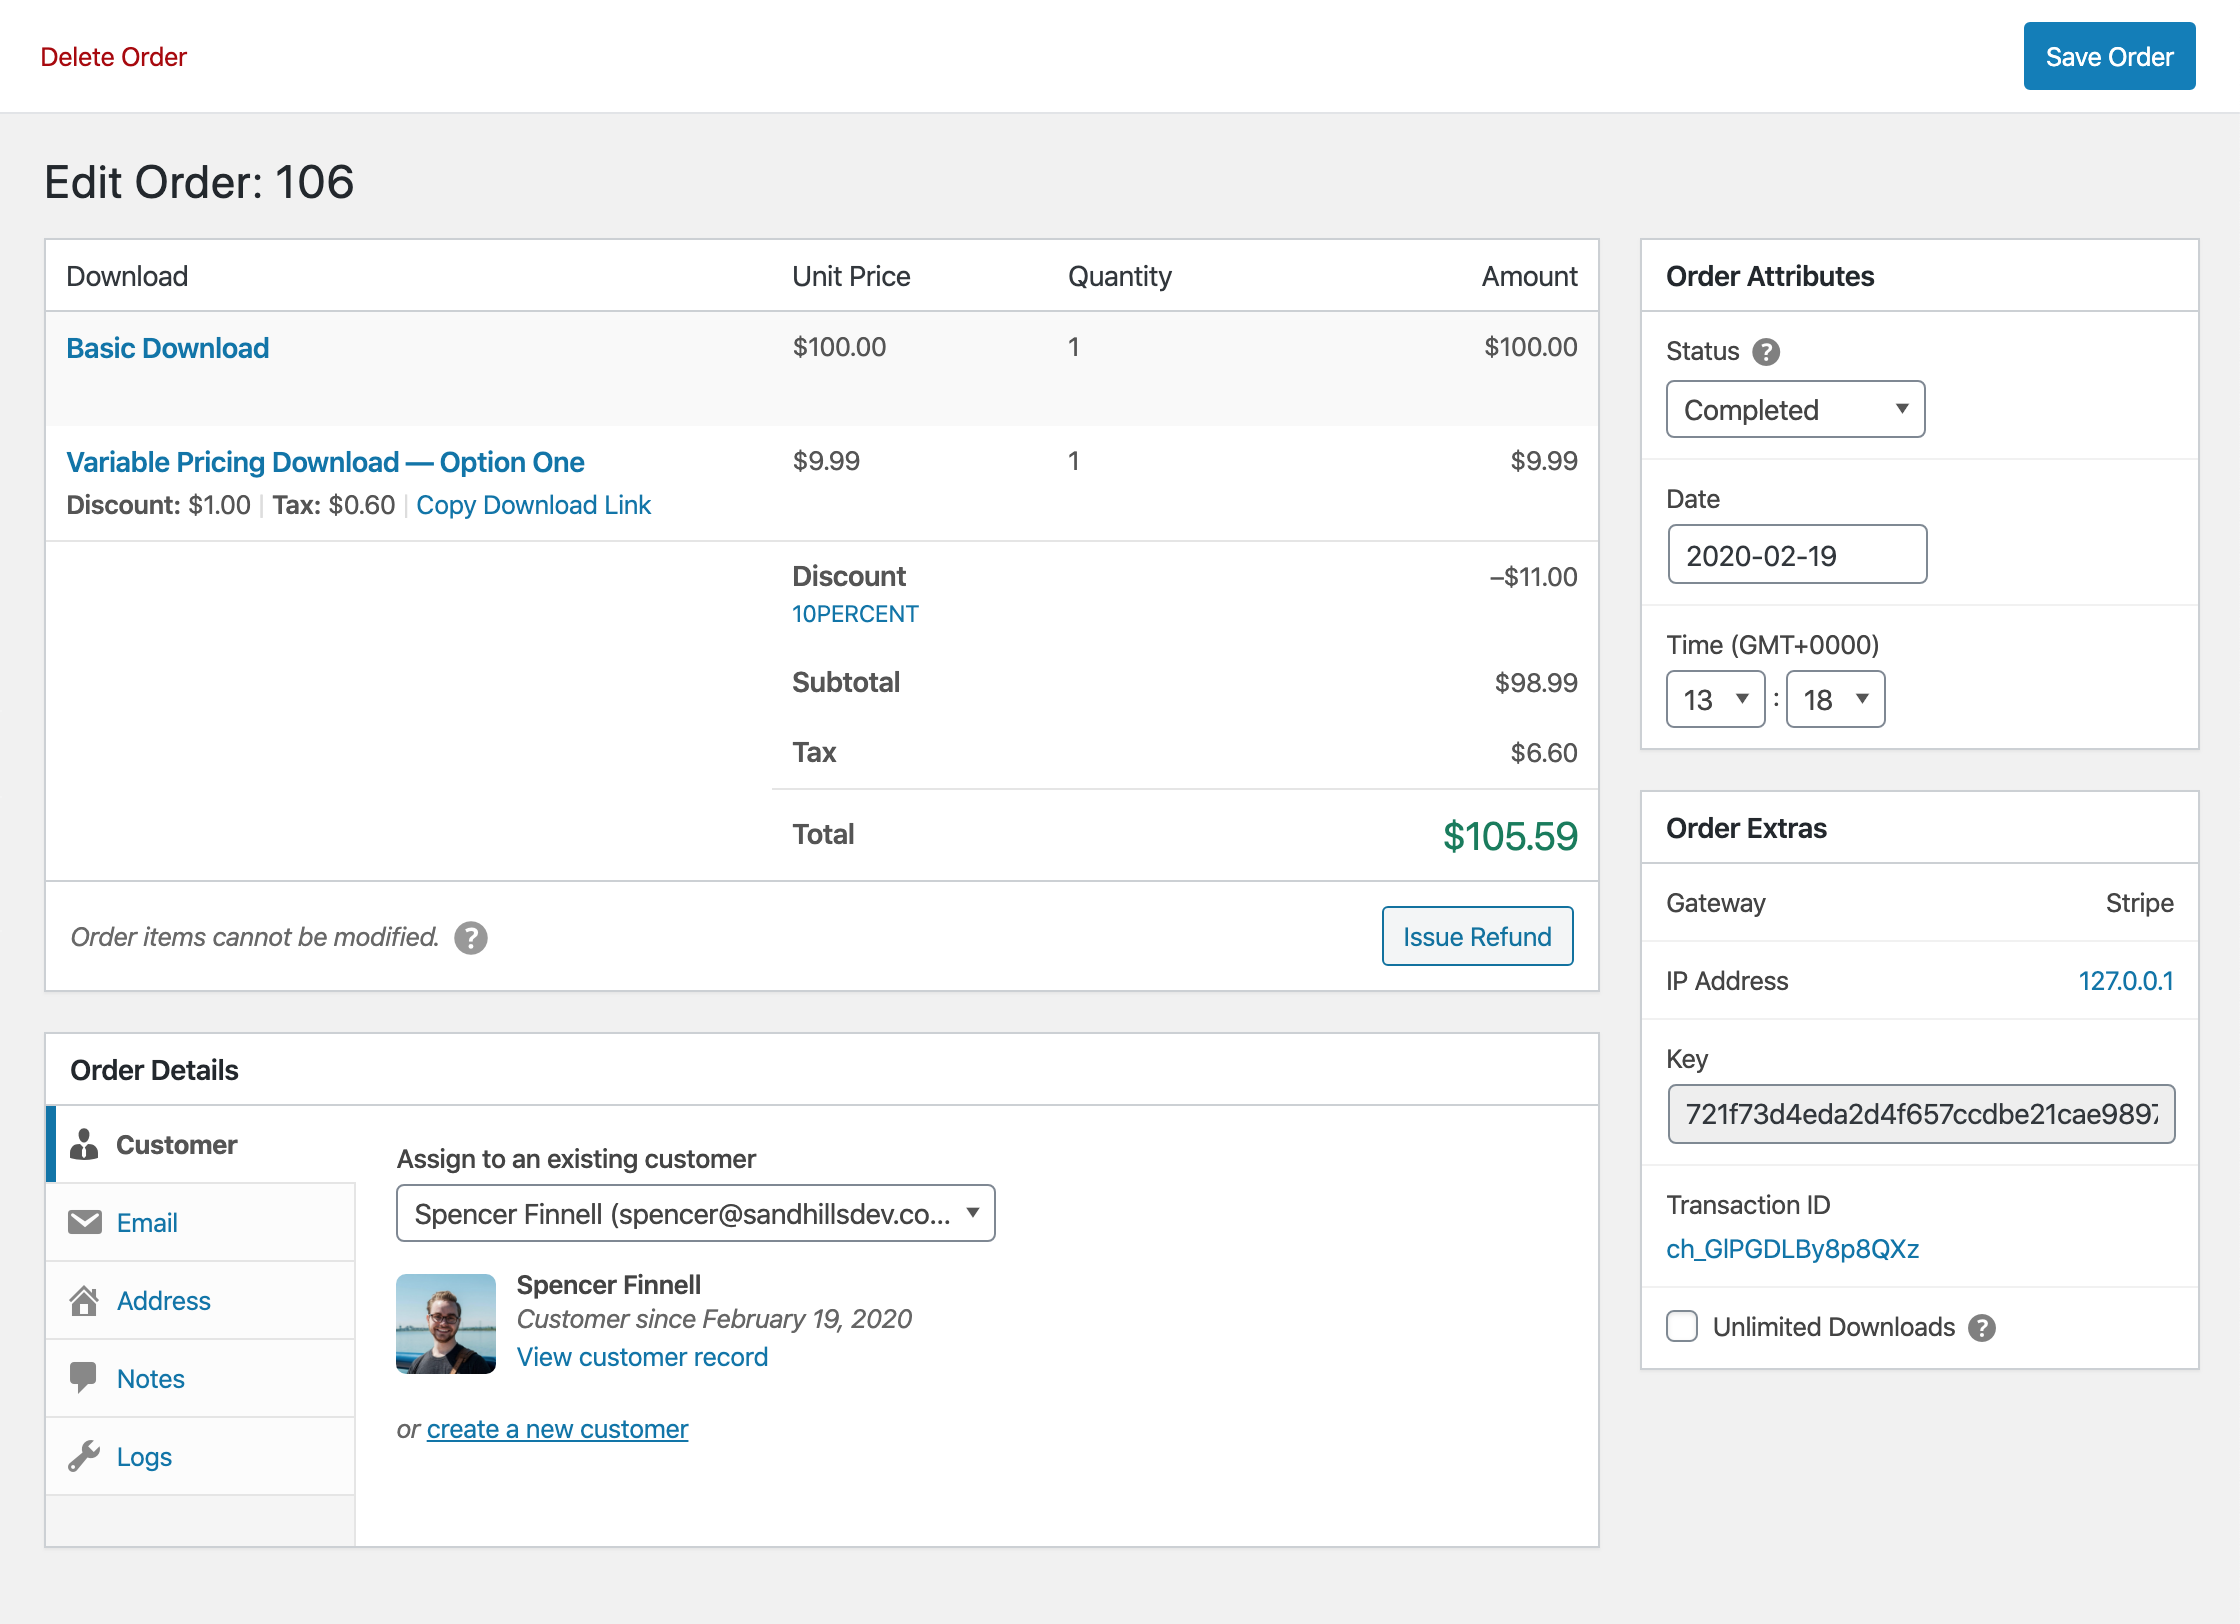Click help icon beside 'Order items cannot be modified'
This screenshot has height=1624, width=2240.
tap(471, 938)
